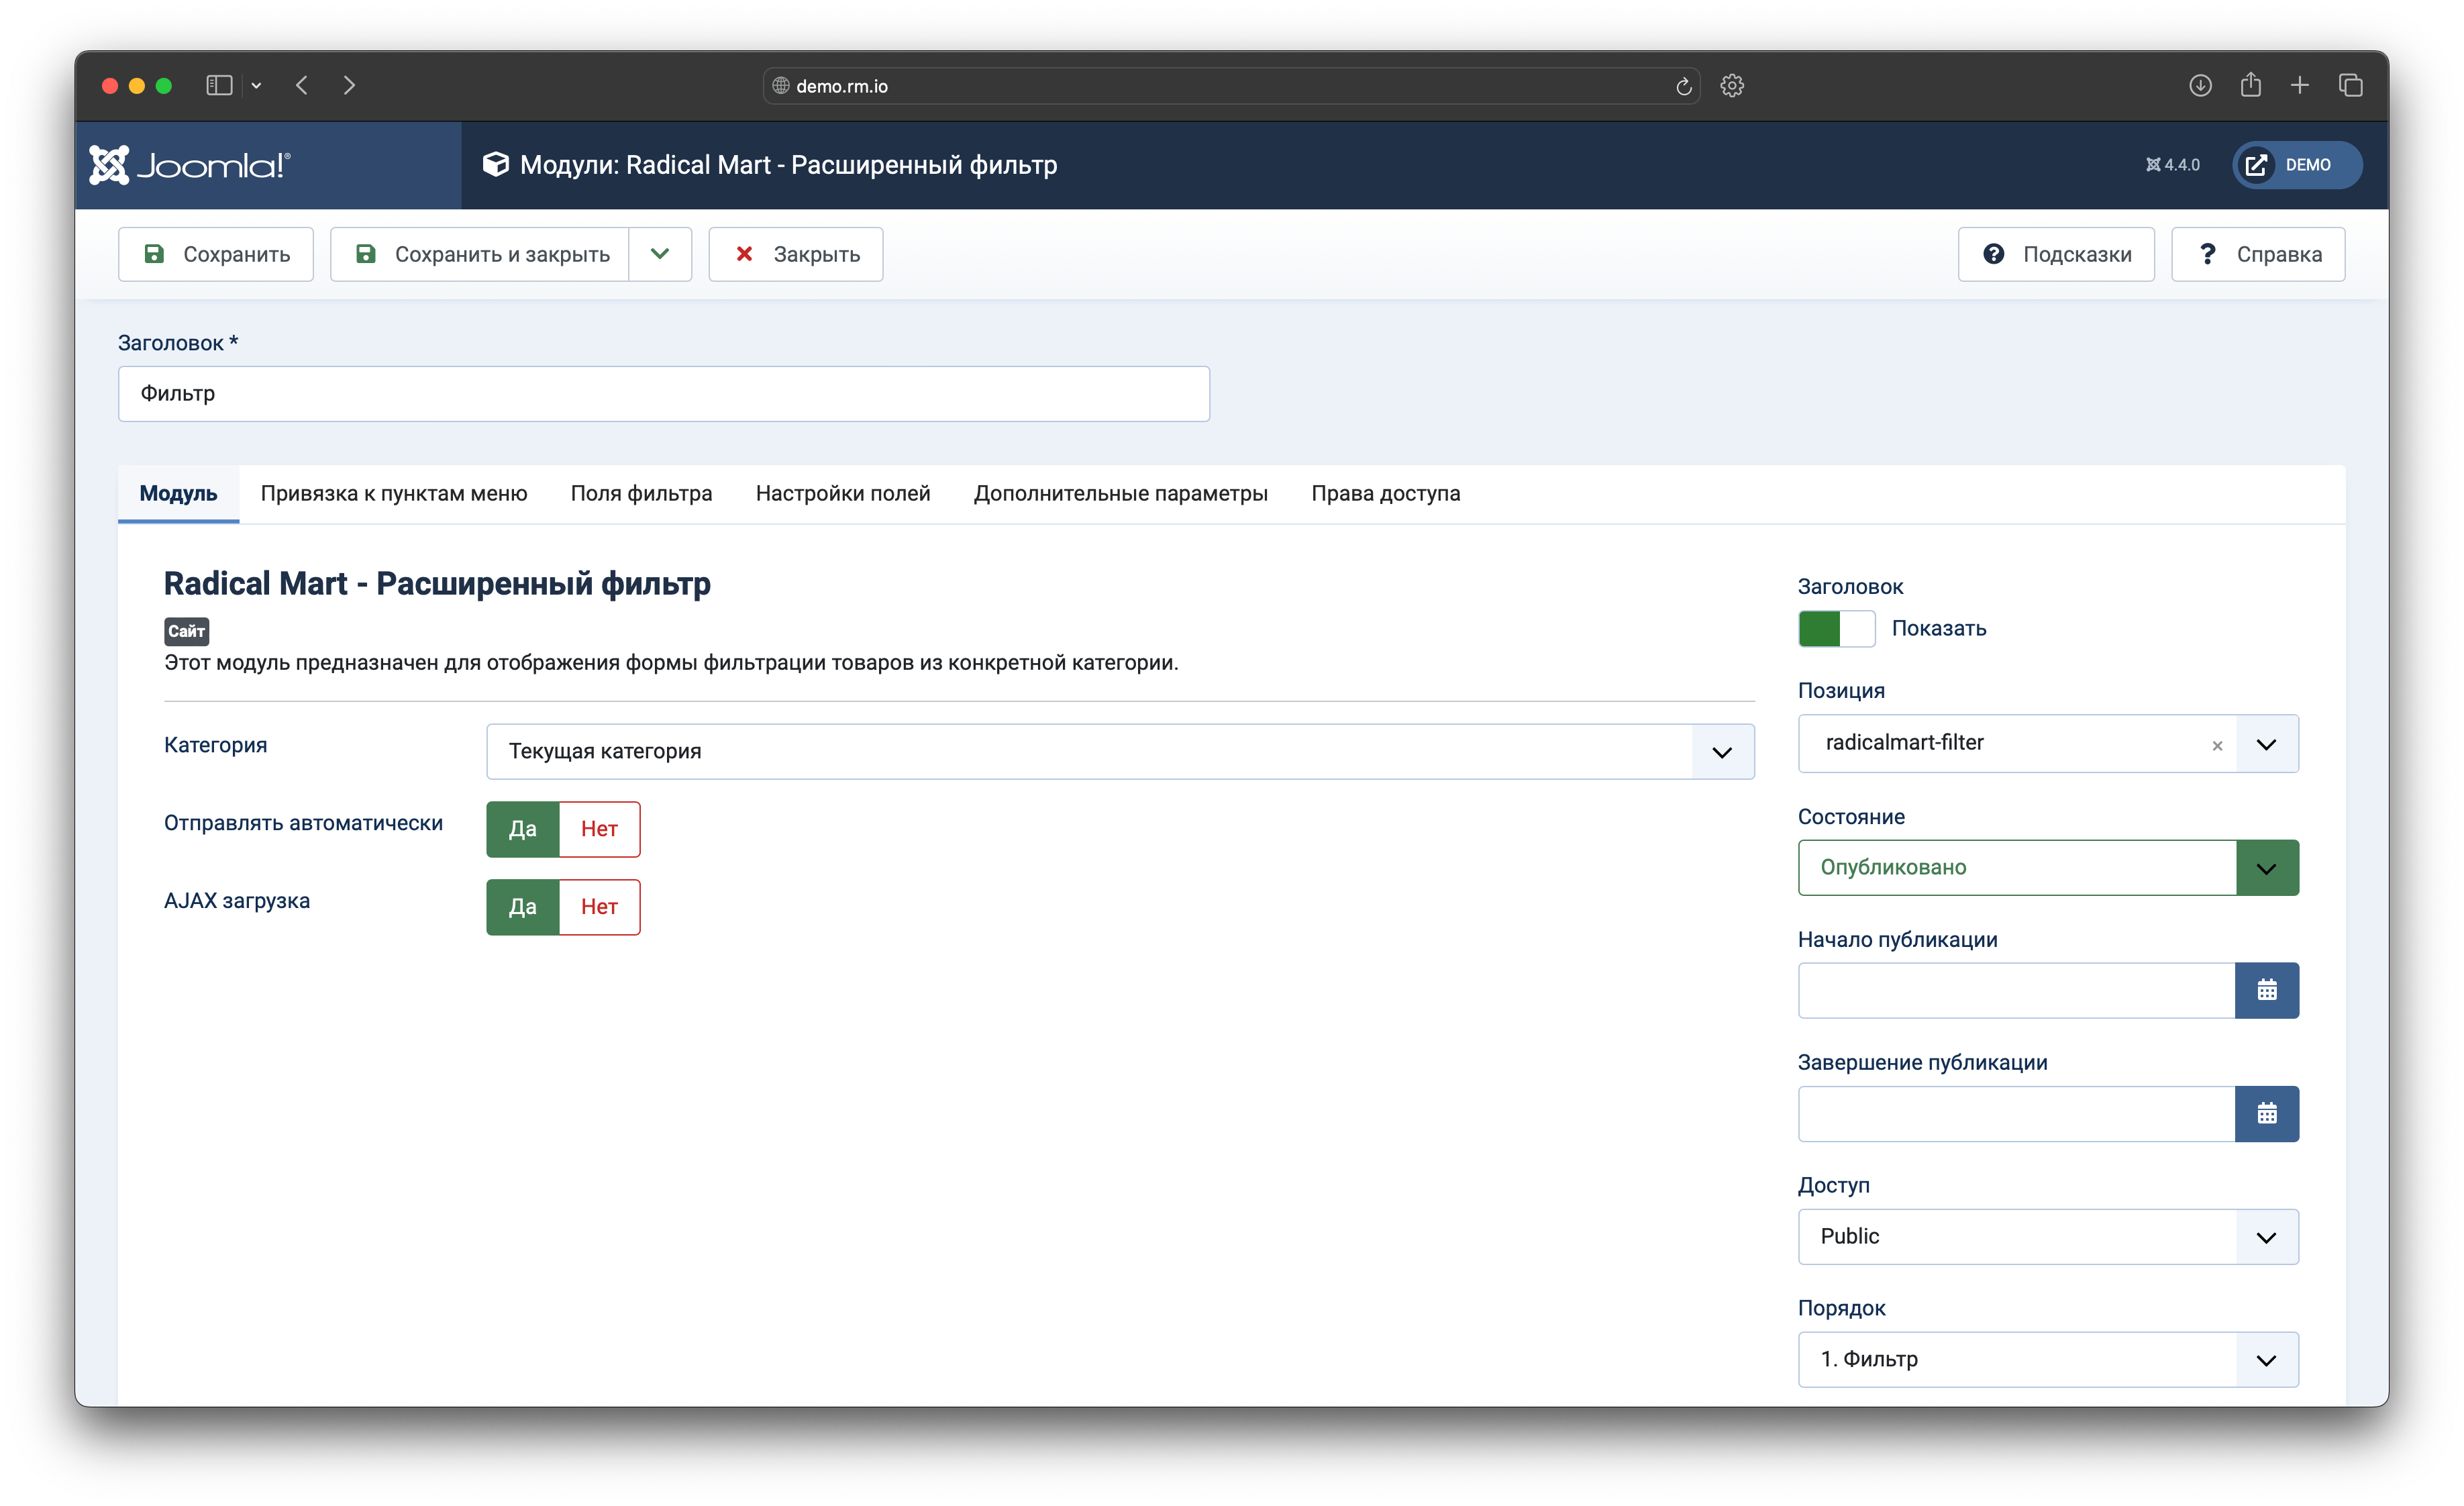Go forward with the browser forward arrow
The height and width of the screenshot is (1506, 2464).
[x=349, y=86]
